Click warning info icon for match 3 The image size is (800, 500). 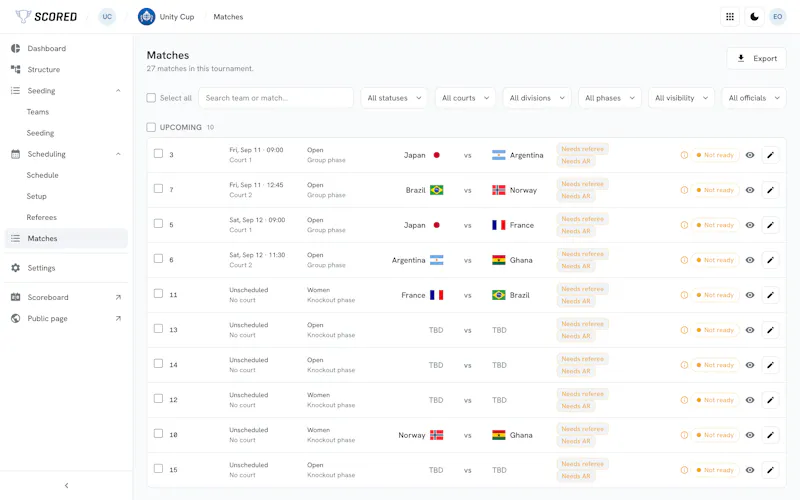pos(684,155)
